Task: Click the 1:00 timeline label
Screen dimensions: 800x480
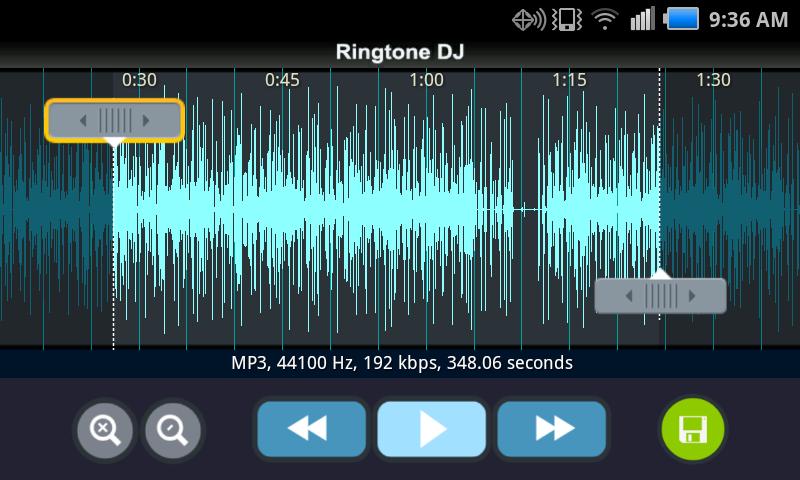Action: coord(427,80)
